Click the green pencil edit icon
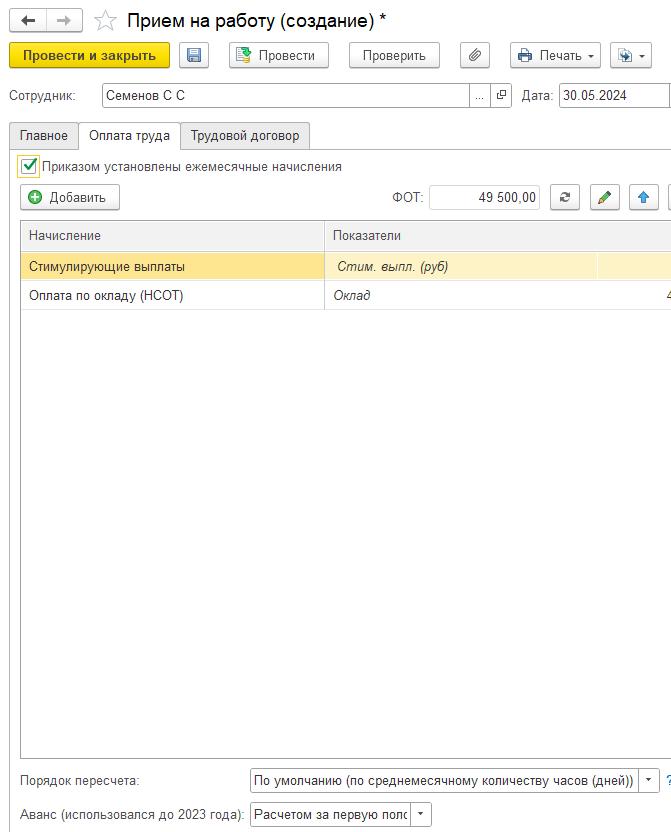 [x=604, y=197]
